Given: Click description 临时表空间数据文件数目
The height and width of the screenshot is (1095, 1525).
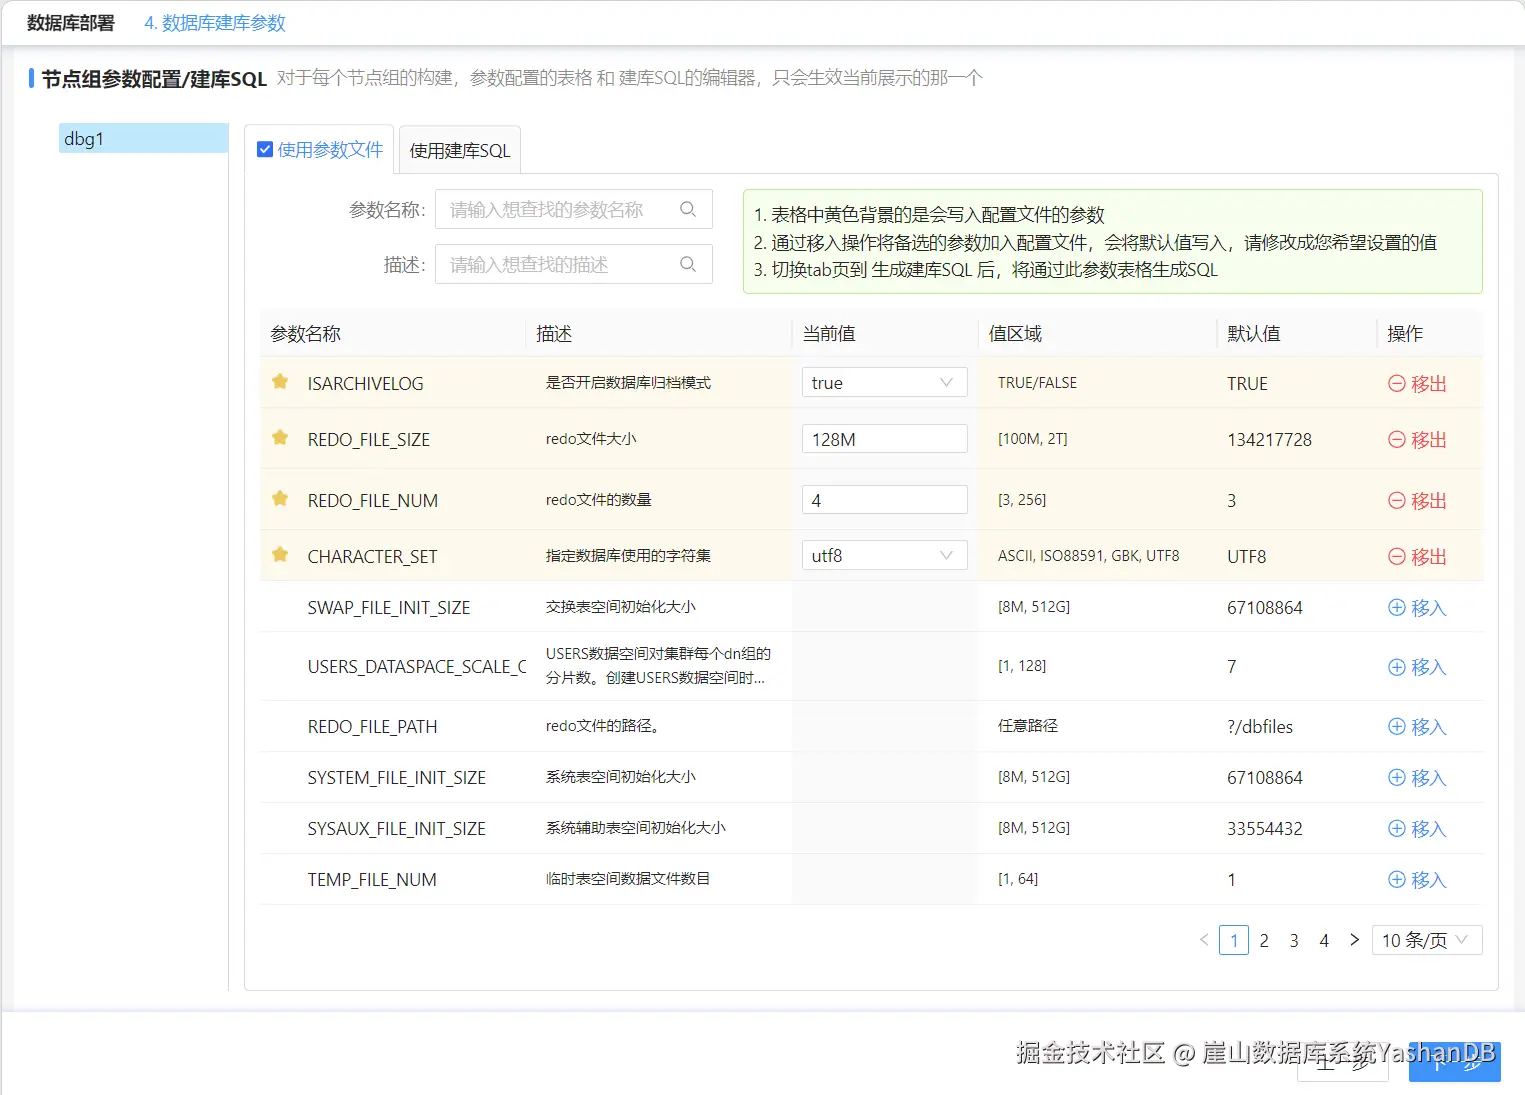Looking at the screenshot, I should (x=628, y=879).
